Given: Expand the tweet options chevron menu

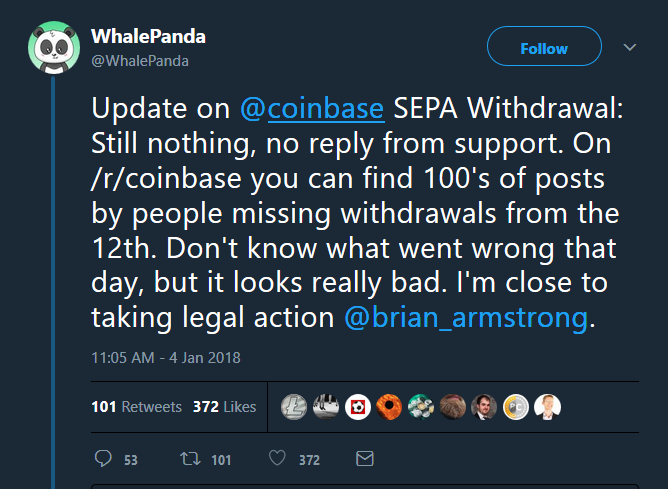Looking at the screenshot, I should 630,47.
